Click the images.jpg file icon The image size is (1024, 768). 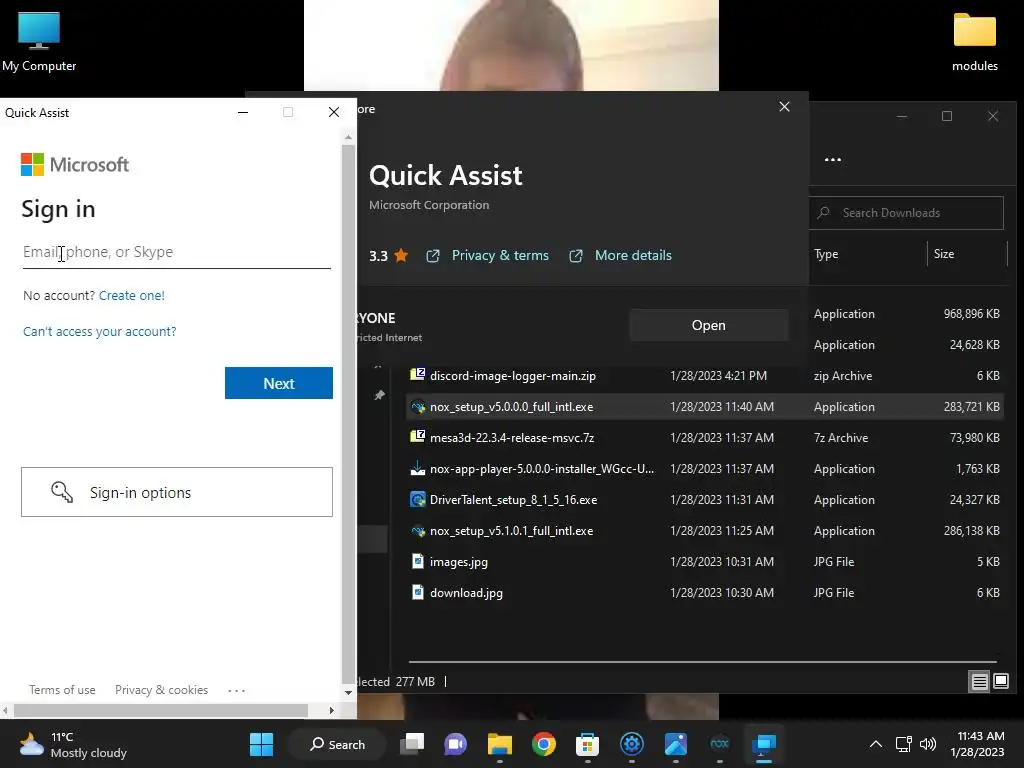417,561
